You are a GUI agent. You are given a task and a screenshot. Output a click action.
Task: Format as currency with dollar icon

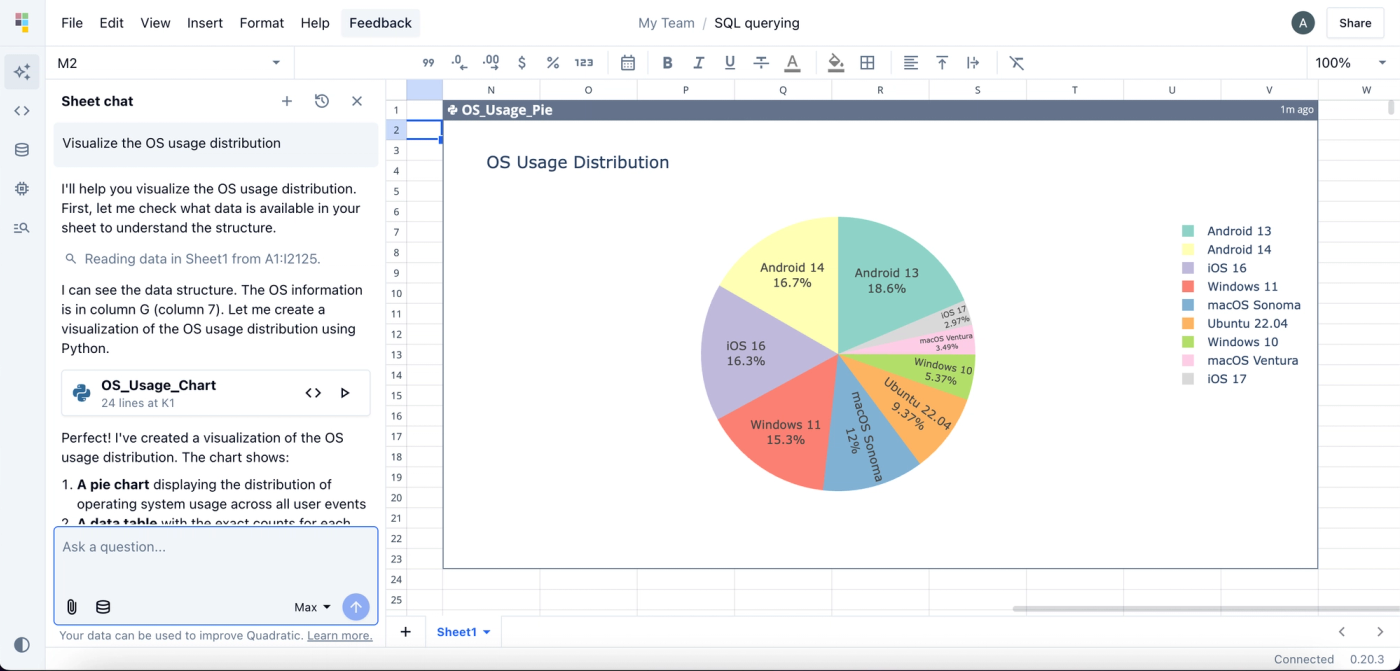click(522, 63)
